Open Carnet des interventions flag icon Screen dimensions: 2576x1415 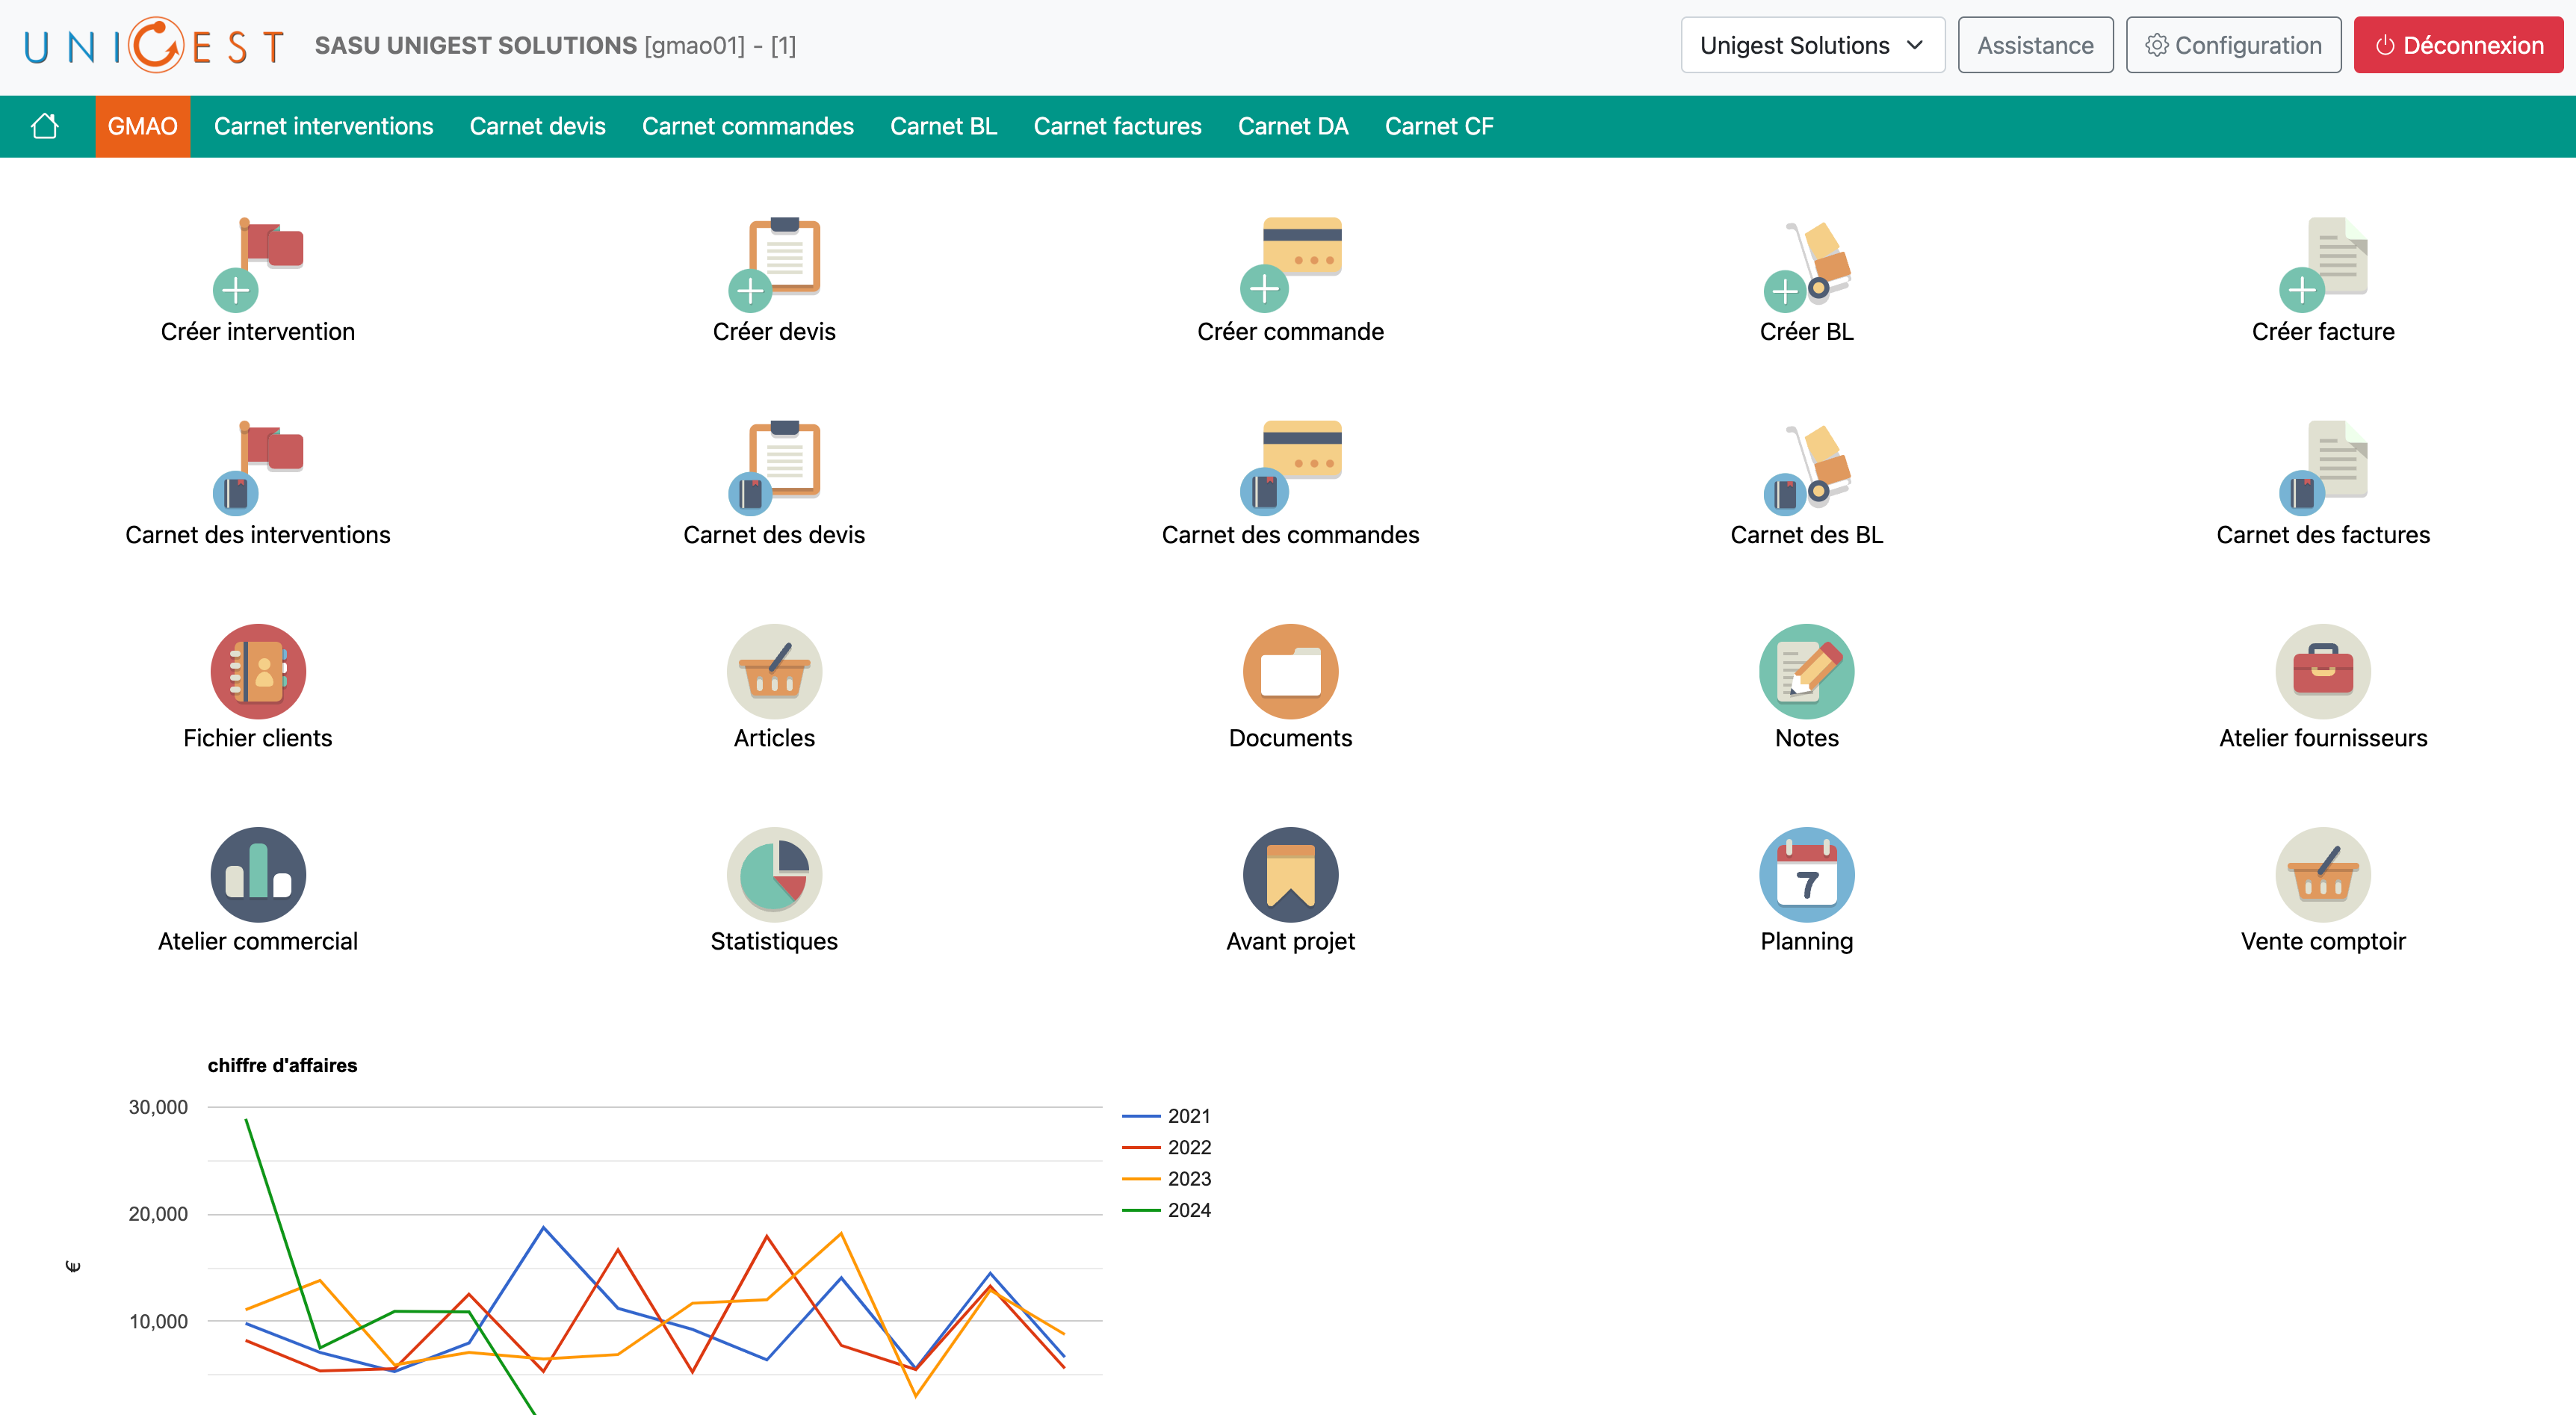258,467
